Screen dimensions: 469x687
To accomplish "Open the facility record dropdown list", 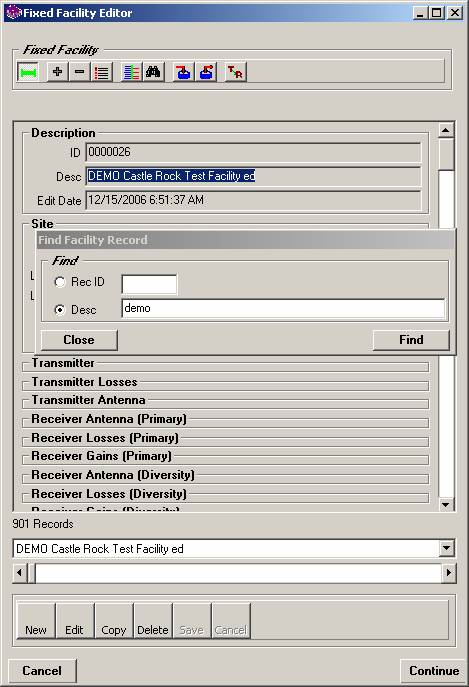I will tap(447, 548).
